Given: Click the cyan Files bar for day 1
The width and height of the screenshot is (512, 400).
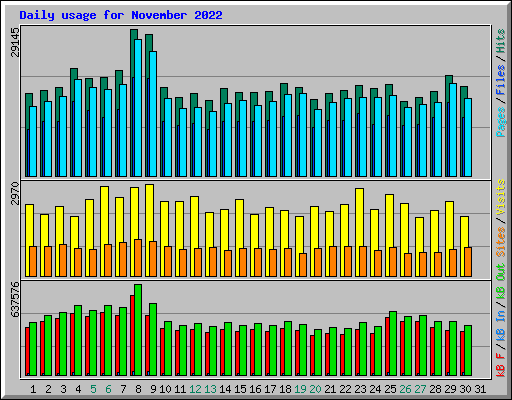Looking at the screenshot, I should coord(33,141).
